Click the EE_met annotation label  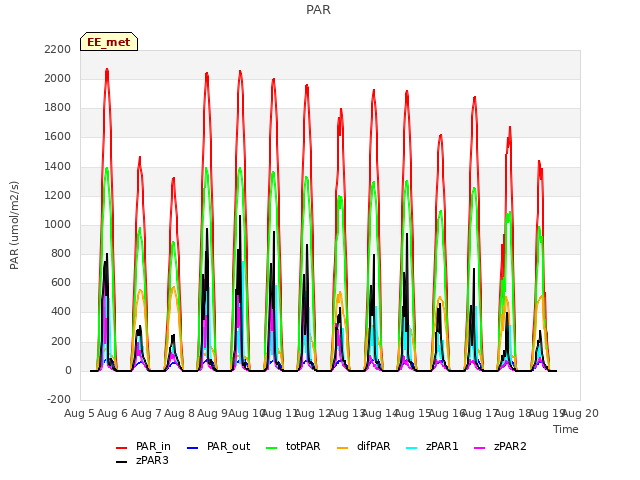(109, 42)
